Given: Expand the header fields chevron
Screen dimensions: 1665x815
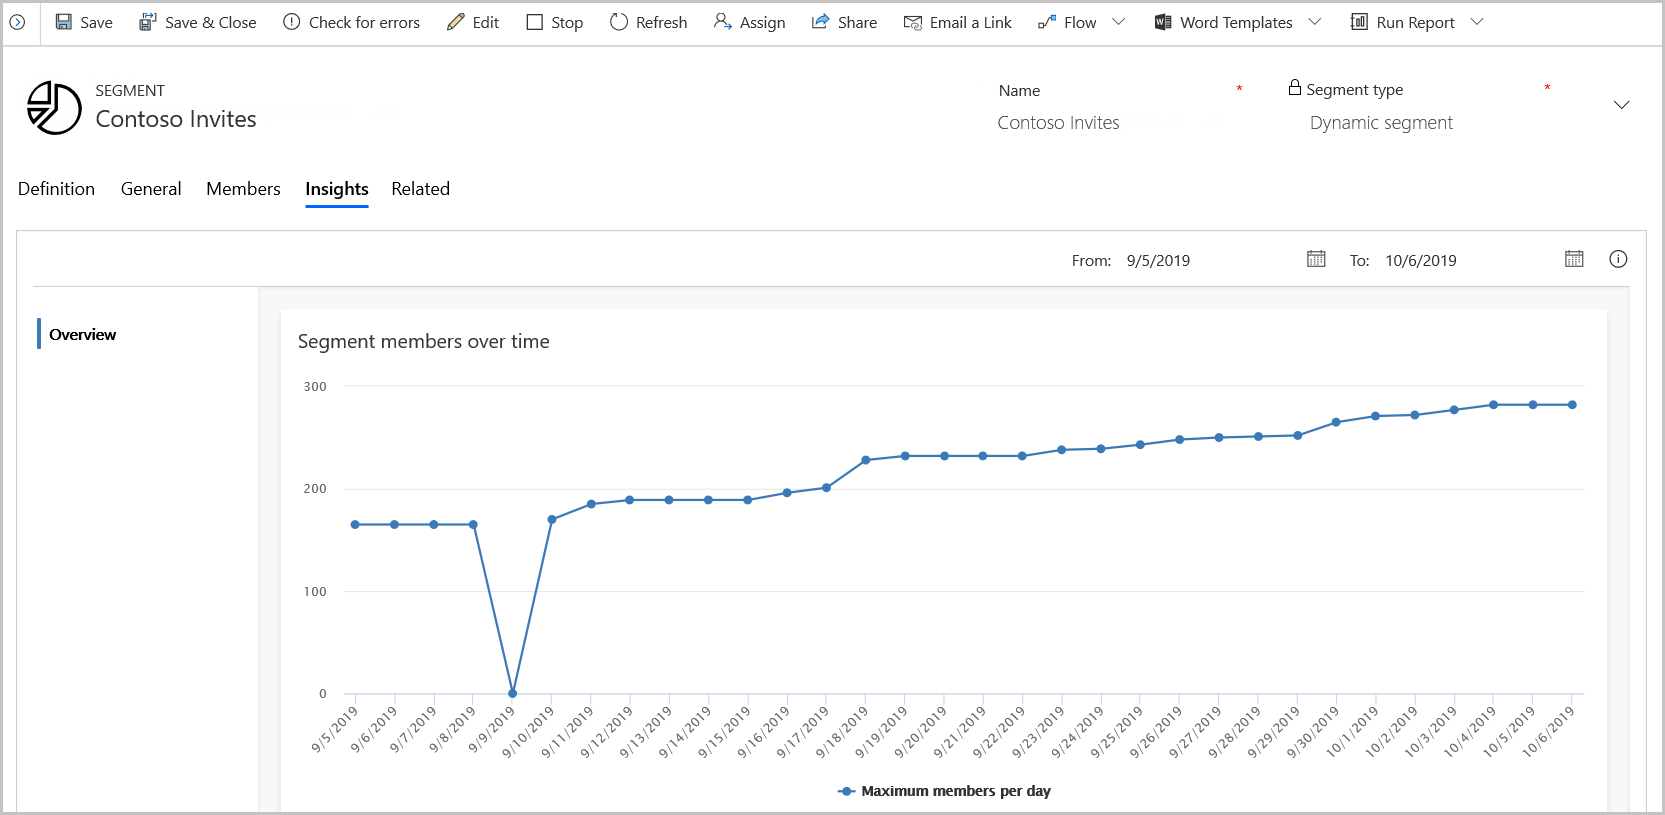Looking at the screenshot, I should (1622, 105).
